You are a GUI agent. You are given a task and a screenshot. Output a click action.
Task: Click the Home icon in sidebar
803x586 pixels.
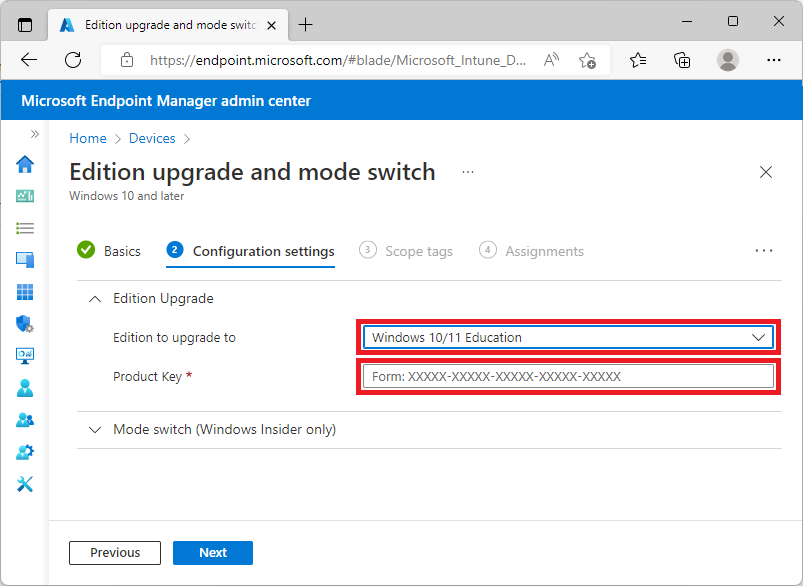(25, 164)
